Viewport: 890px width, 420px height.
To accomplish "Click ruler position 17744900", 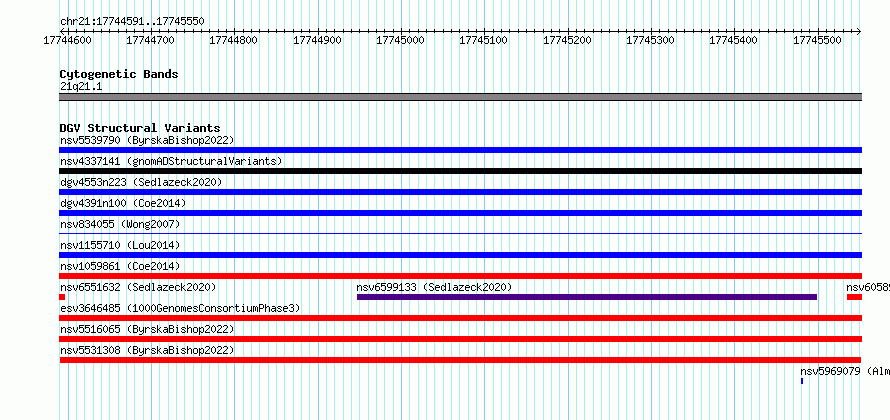I will click(317, 40).
